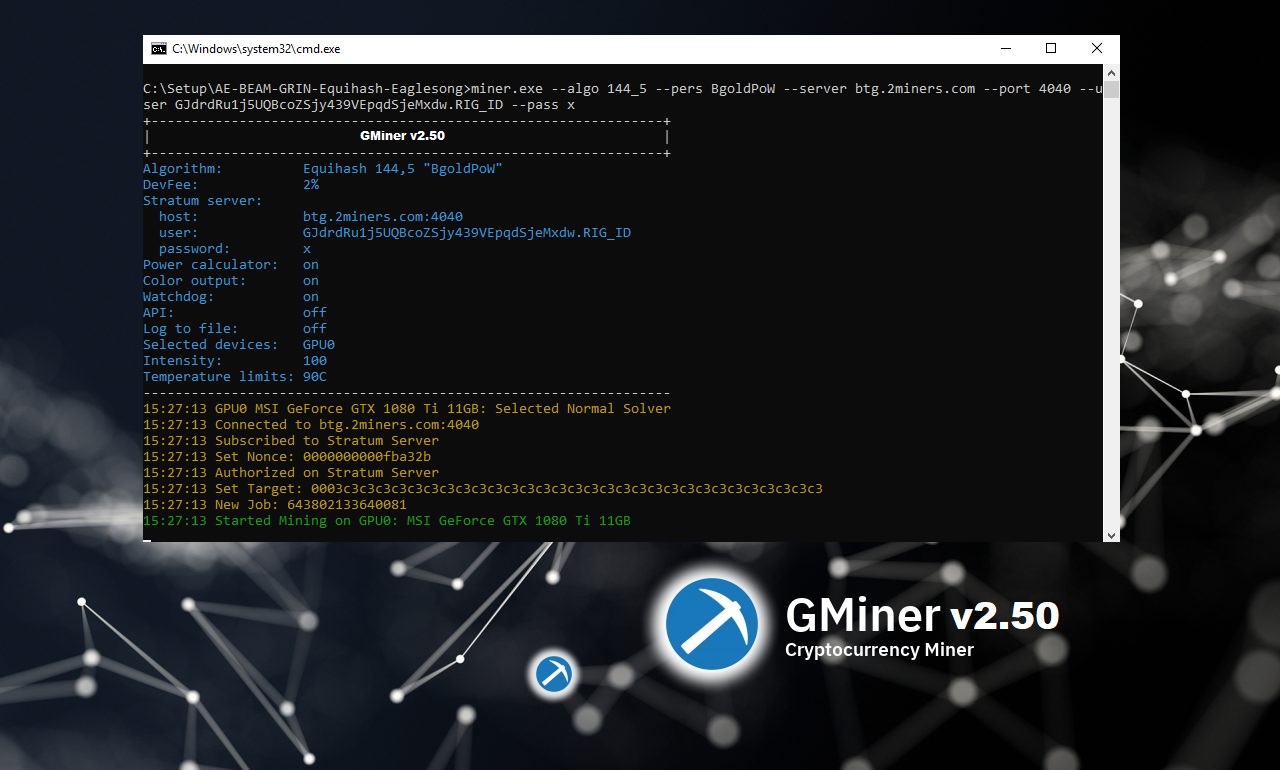Click the console scrollbar down arrow
This screenshot has width=1280, height=770.
1110,534
